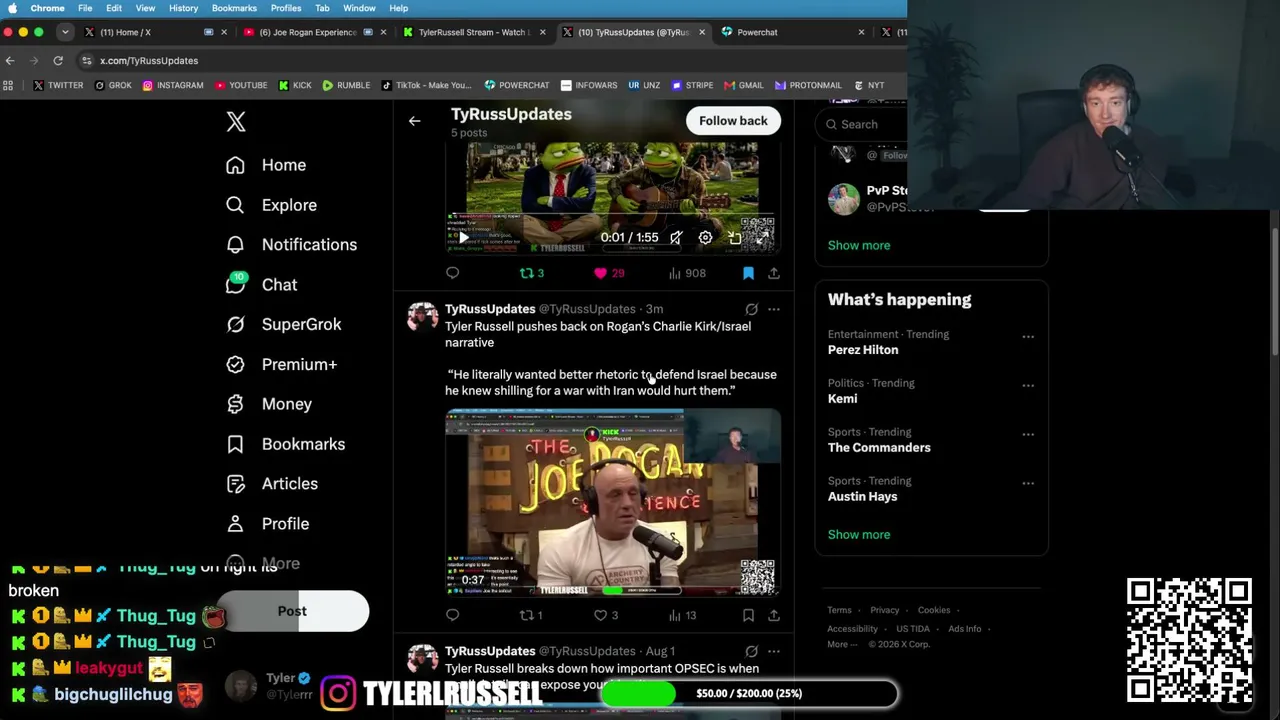Open Money in the X sidebar
The image size is (1280, 720).
(x=269, y=404)
